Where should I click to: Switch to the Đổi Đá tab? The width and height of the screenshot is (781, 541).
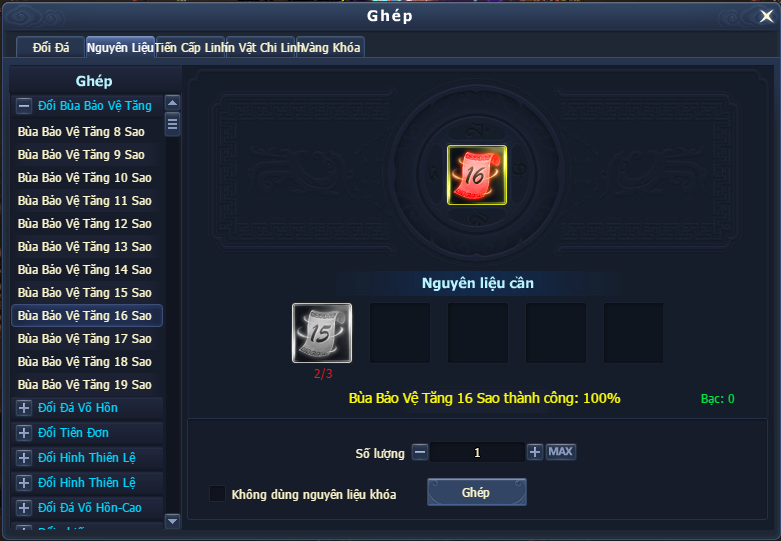(51, 47)
